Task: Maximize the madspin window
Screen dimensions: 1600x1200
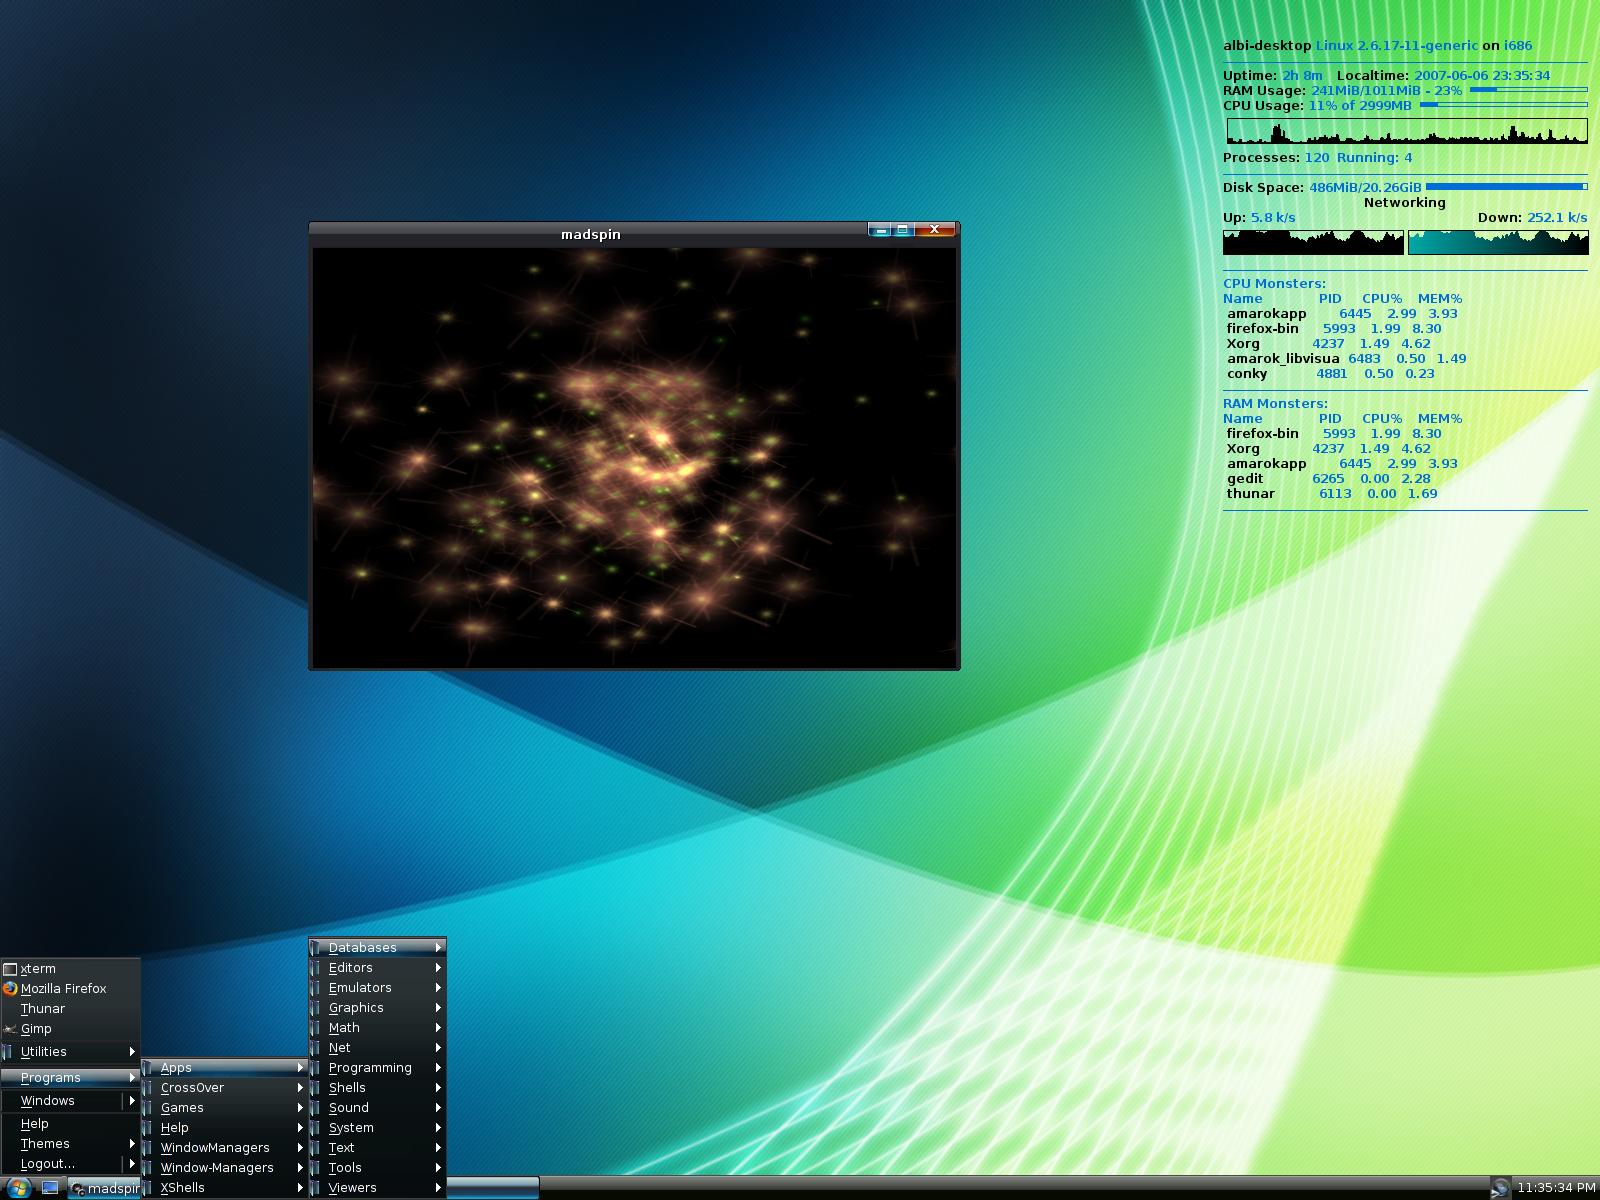Action: pyautogui.click(x=902, y=229)
